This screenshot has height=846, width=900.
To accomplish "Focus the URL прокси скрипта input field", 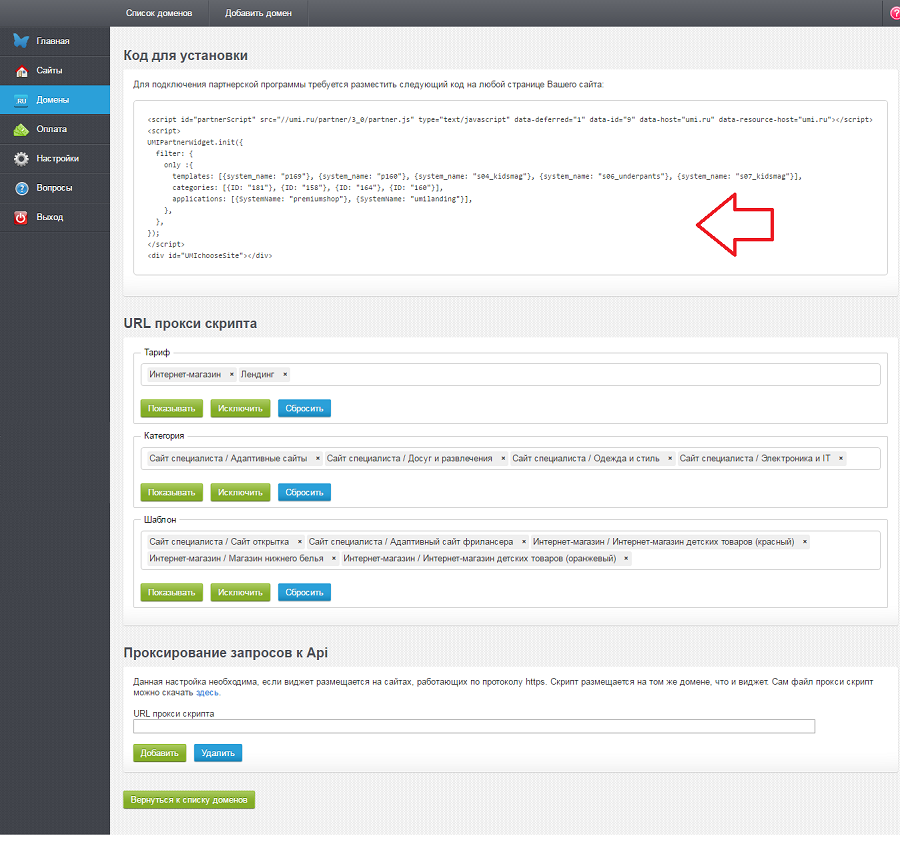I will (474, 726).
